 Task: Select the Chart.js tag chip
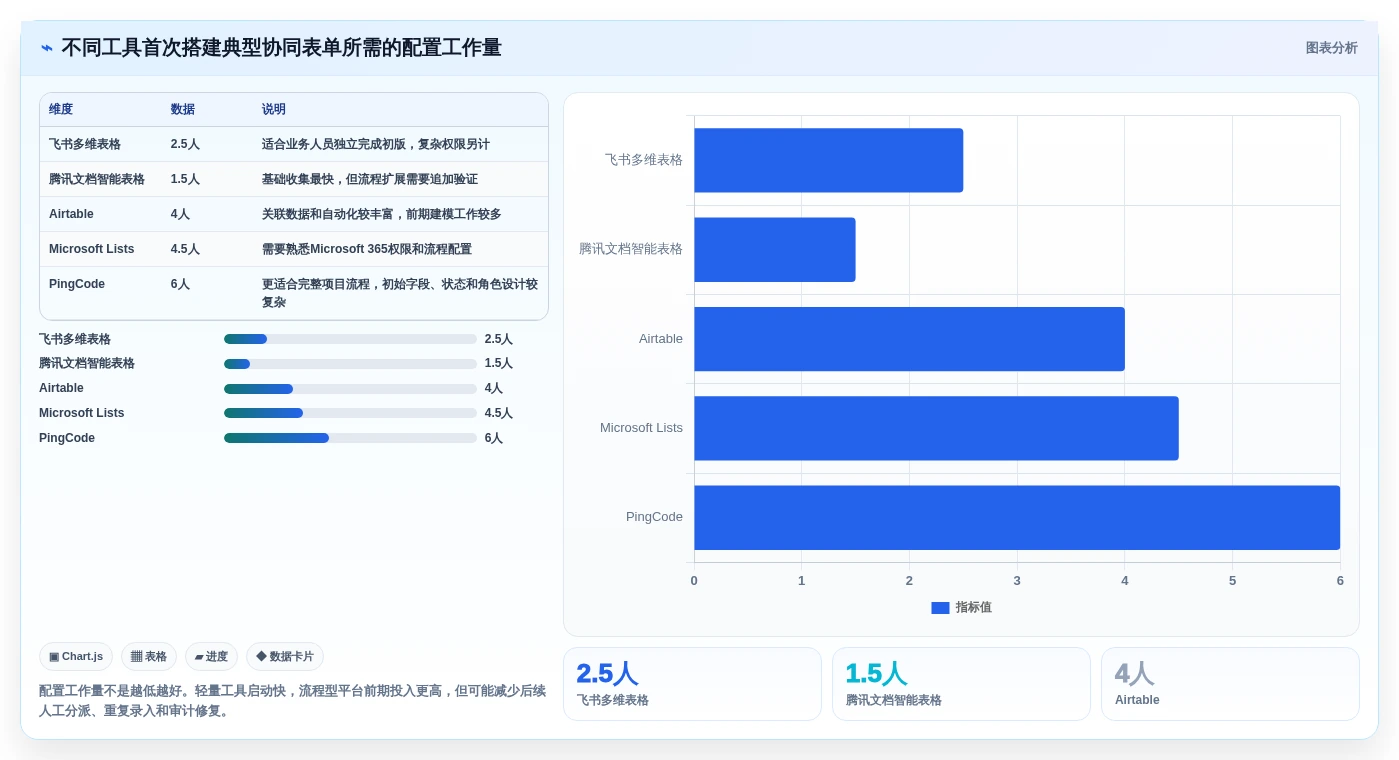pyautogui.click(x=76, y=657)
